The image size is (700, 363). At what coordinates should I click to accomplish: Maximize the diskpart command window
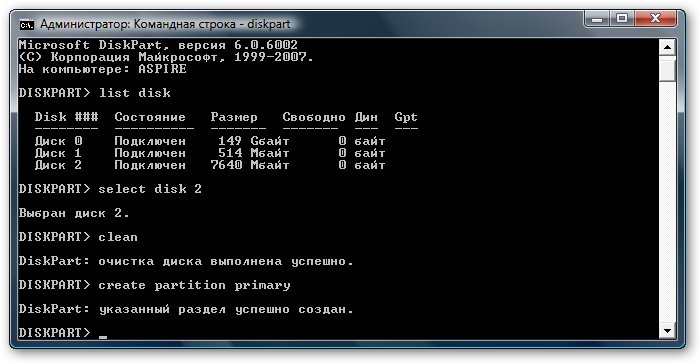pyautogui.click(x=622, y=19)
